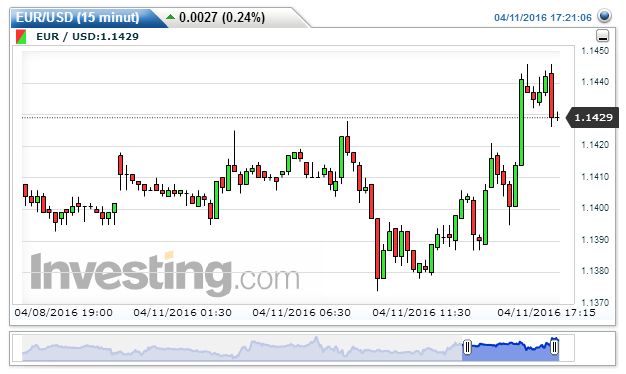This screenshot has height=374, width=626.
Task: Click the blue globe icon
Action: (604, 16)
